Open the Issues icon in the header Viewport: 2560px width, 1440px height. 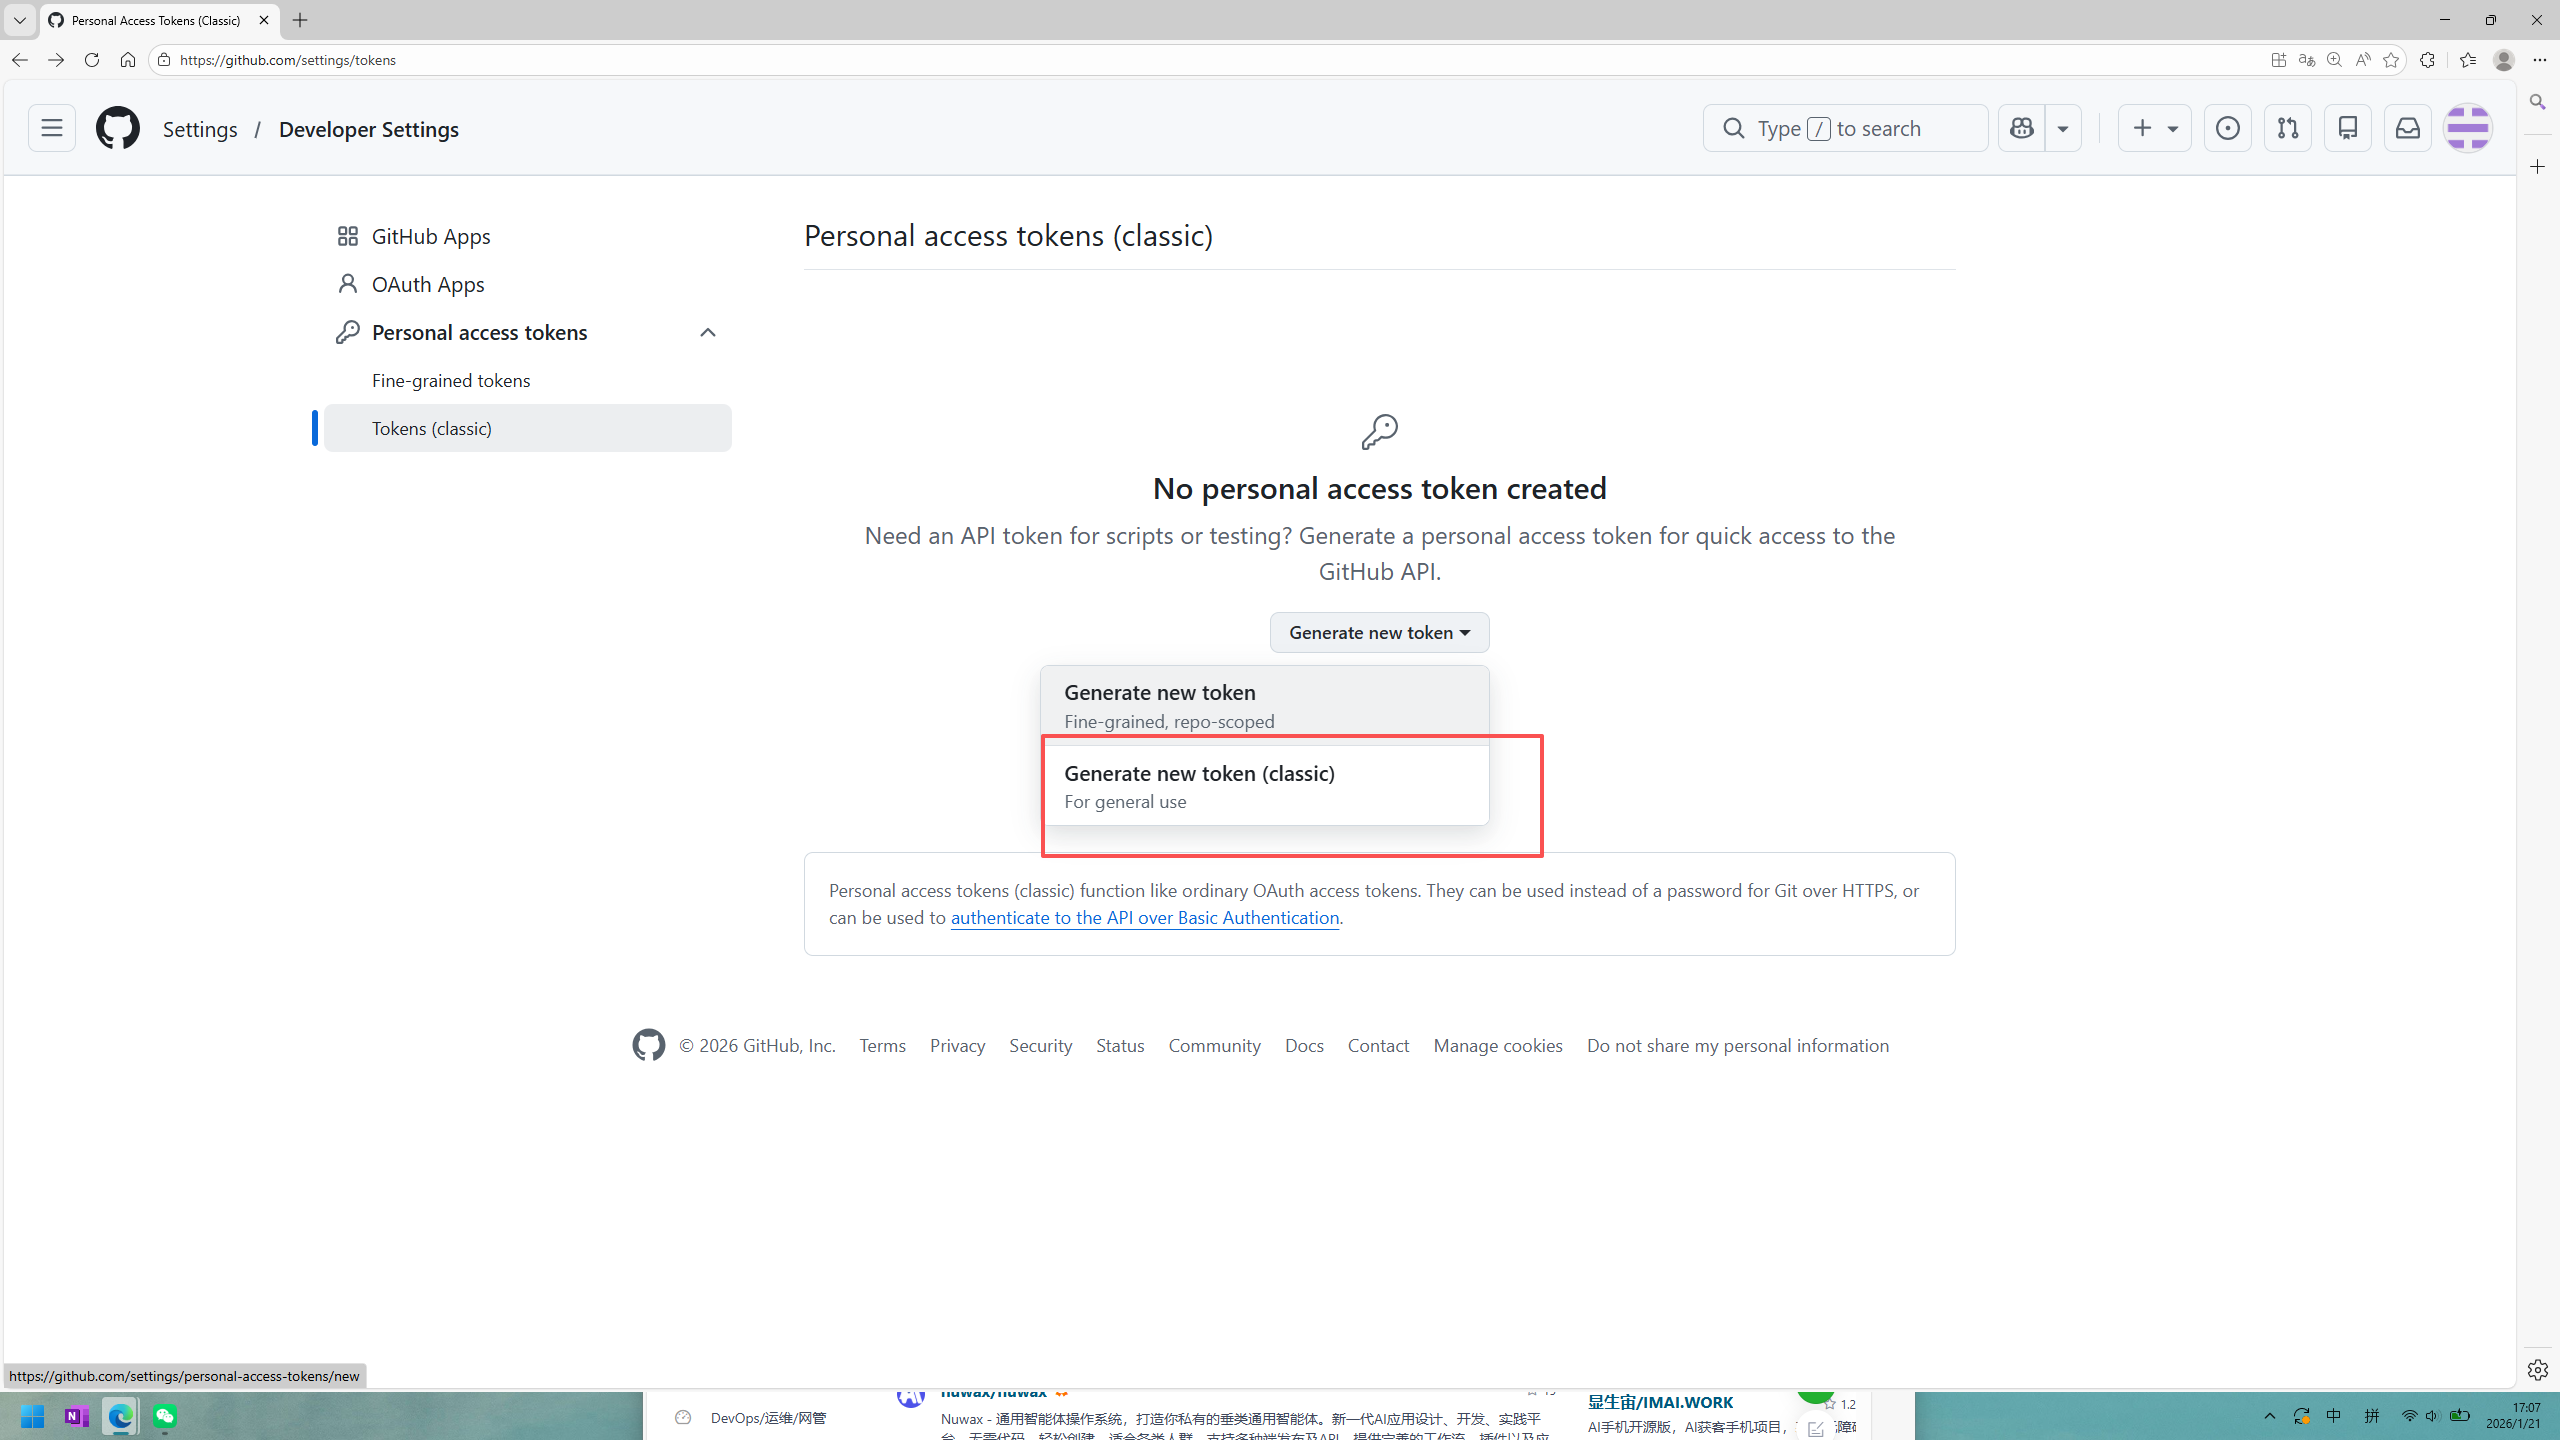[2227, 128]
